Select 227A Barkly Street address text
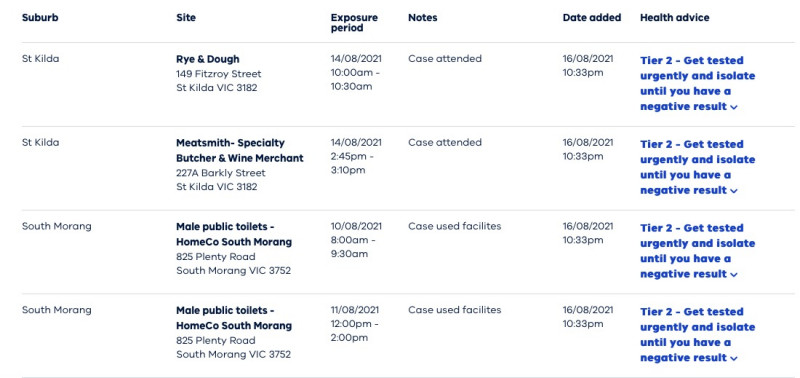Image resolution: width=800 pixels, height=378 pixels. click(x=221, y=173)
